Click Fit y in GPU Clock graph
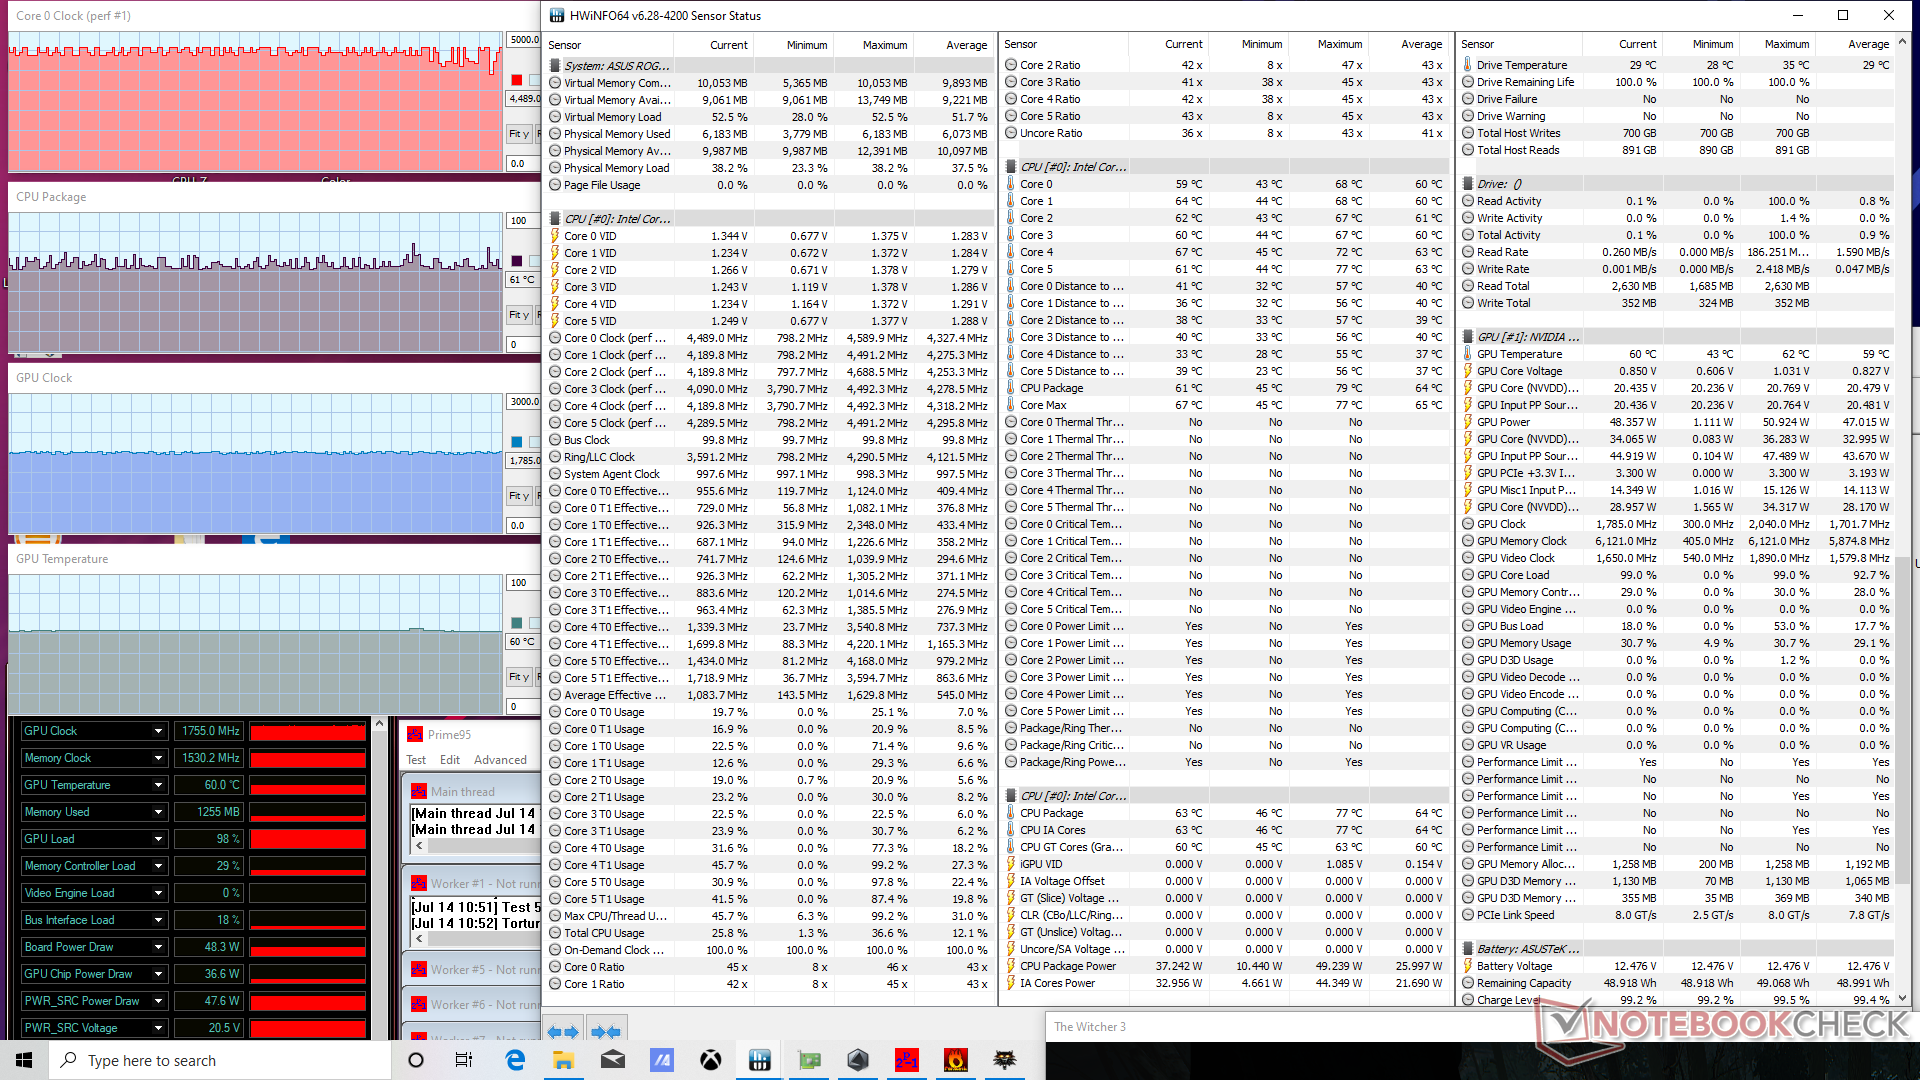Screen dimensions: 1920x1080 (x=518, y=496)
